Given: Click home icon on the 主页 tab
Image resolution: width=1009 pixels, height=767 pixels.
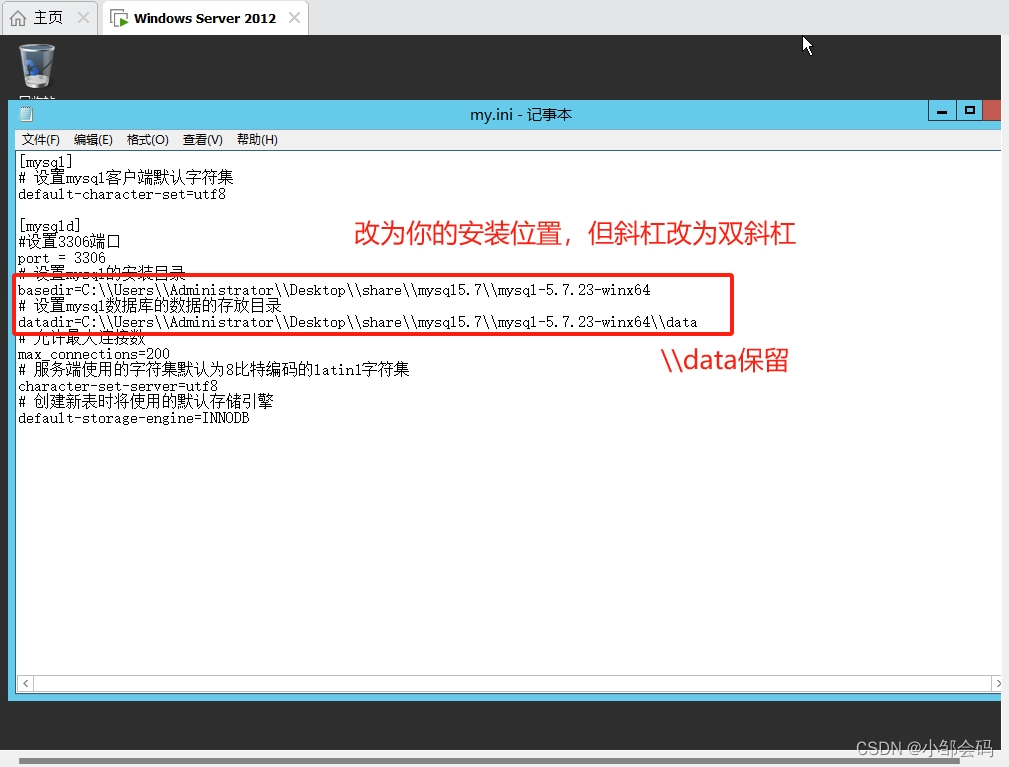Looking at the screenshot, I should [18, 18].
